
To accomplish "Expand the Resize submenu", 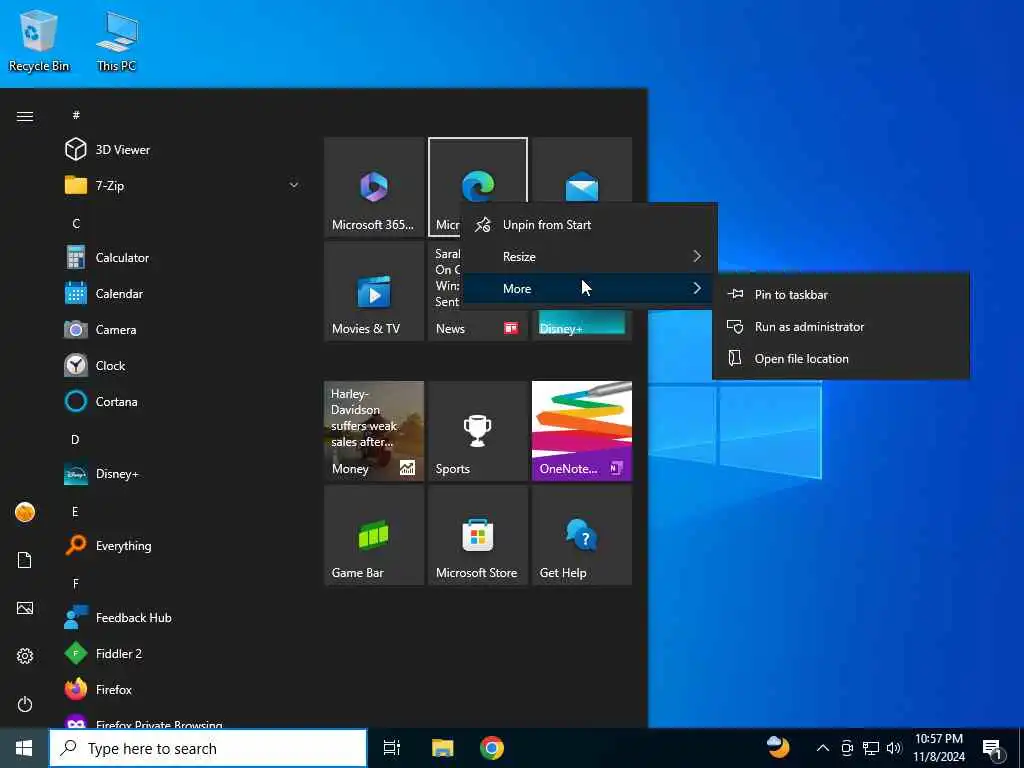I will tap(589, 257).
